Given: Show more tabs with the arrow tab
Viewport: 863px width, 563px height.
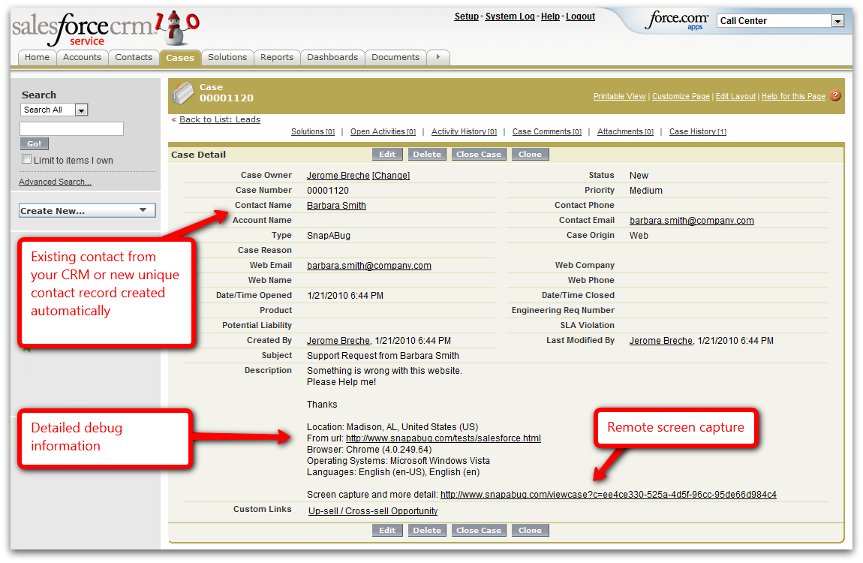Looking at the screenshot, I should [x=438, y=57].
